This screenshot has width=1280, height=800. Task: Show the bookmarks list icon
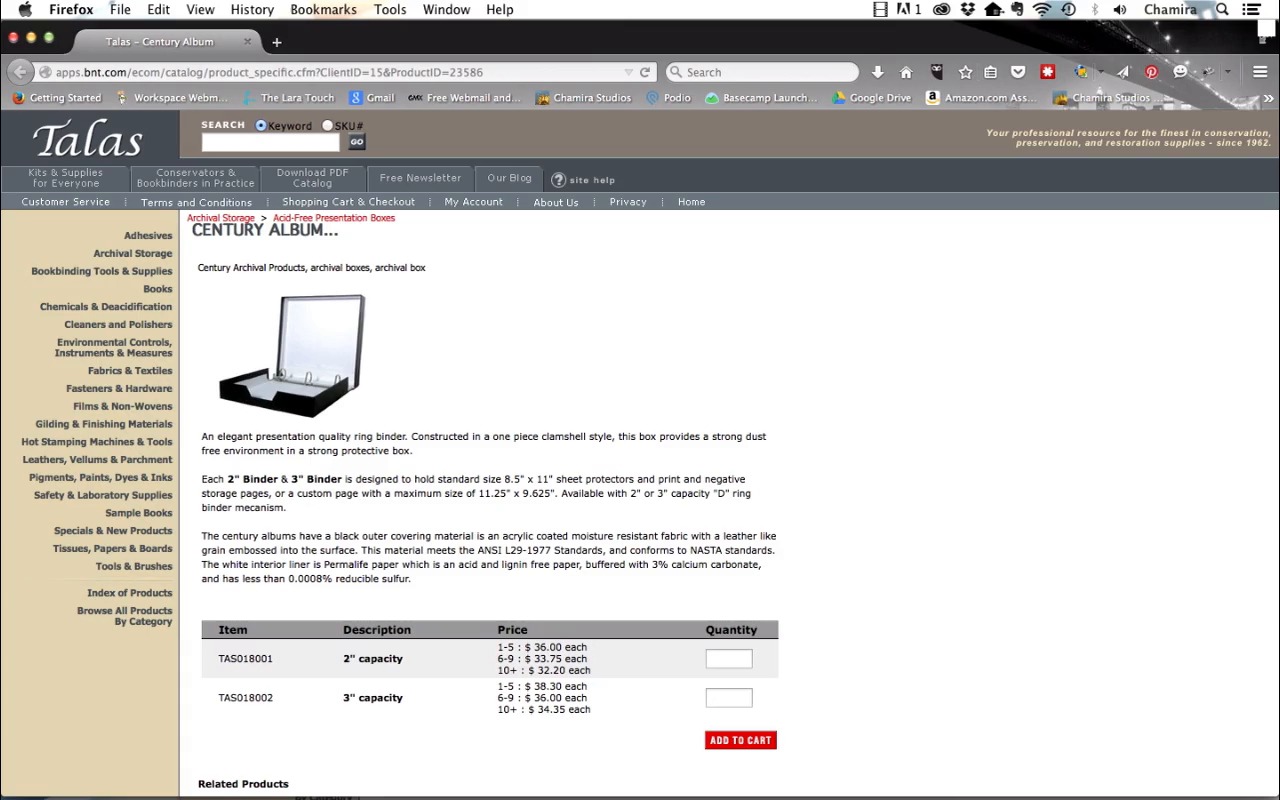coord(990,72)
